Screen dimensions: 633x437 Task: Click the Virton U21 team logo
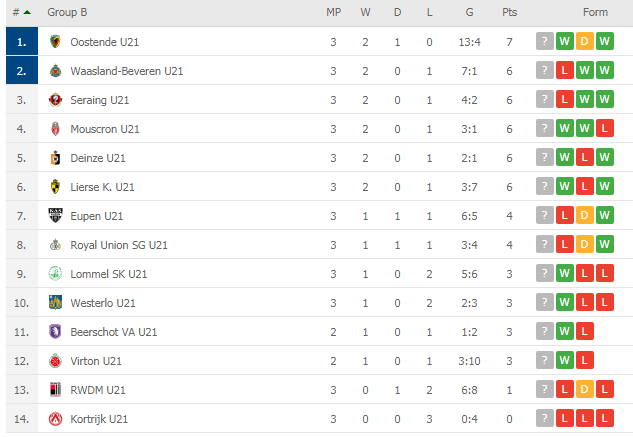pyautogui.click(x=55, y=361)
